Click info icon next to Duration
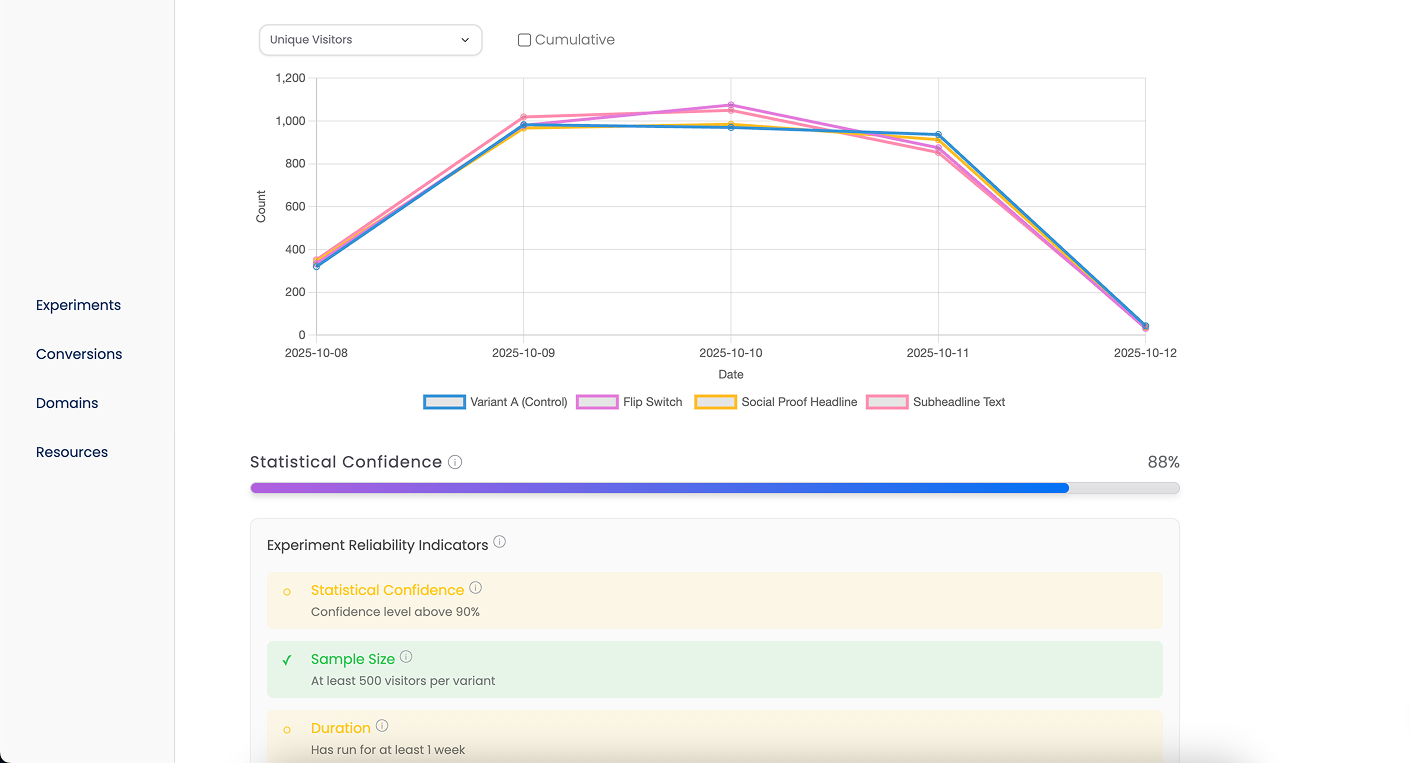This screenshot has height=763, width=1410. click(382, 726)
